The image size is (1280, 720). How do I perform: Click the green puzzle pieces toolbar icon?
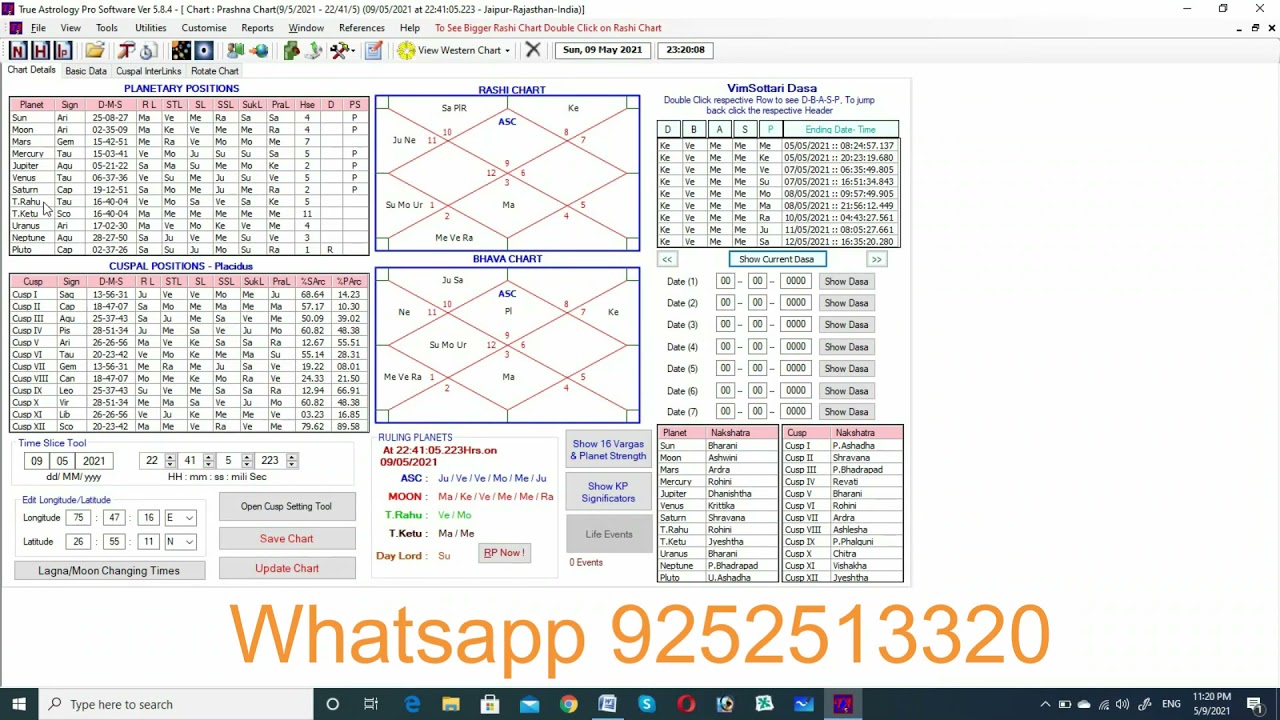[292, 50]
